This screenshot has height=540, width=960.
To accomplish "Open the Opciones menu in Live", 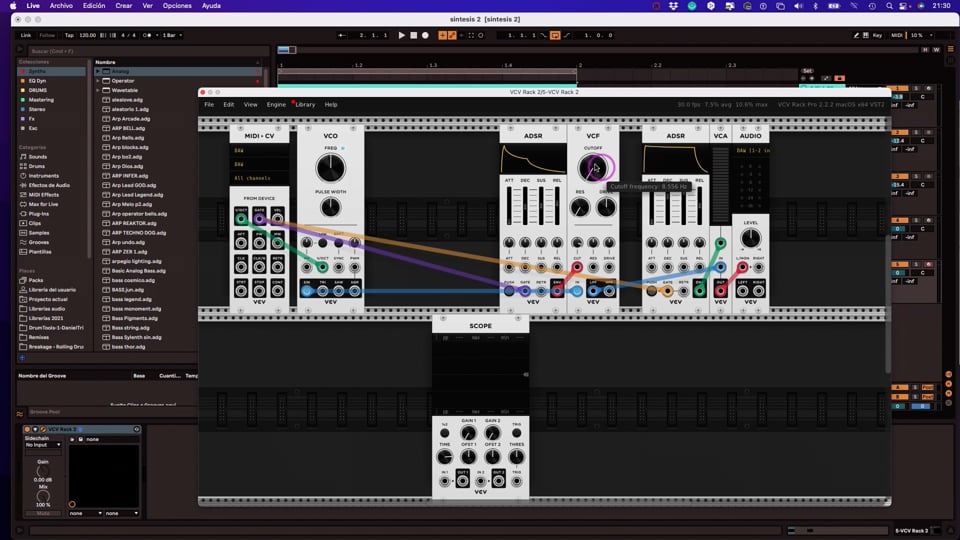I will 177,6.
